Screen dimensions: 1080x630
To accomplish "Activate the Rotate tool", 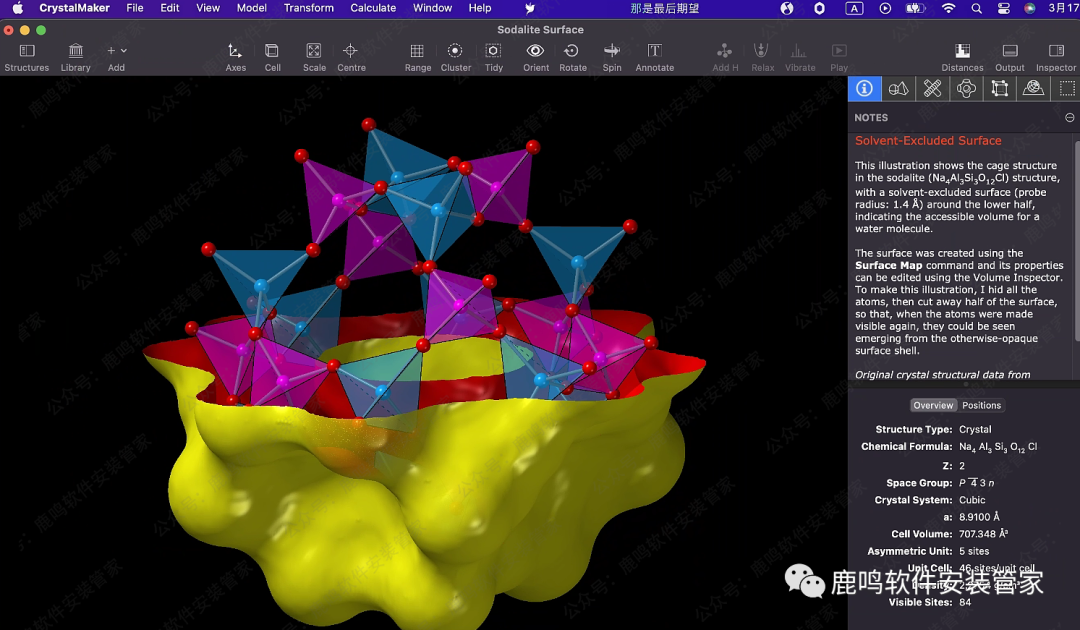I will pyautogui.click(x=572, y=51).
